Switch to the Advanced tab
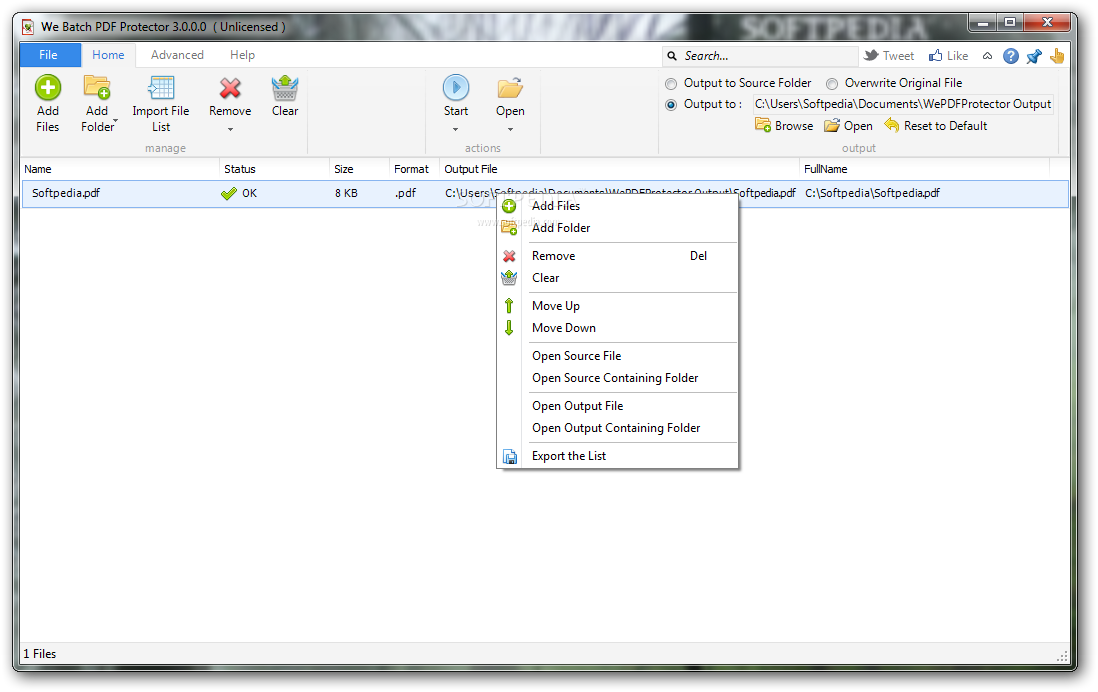This screenshot has height=692, width=1098. point(177,55)
